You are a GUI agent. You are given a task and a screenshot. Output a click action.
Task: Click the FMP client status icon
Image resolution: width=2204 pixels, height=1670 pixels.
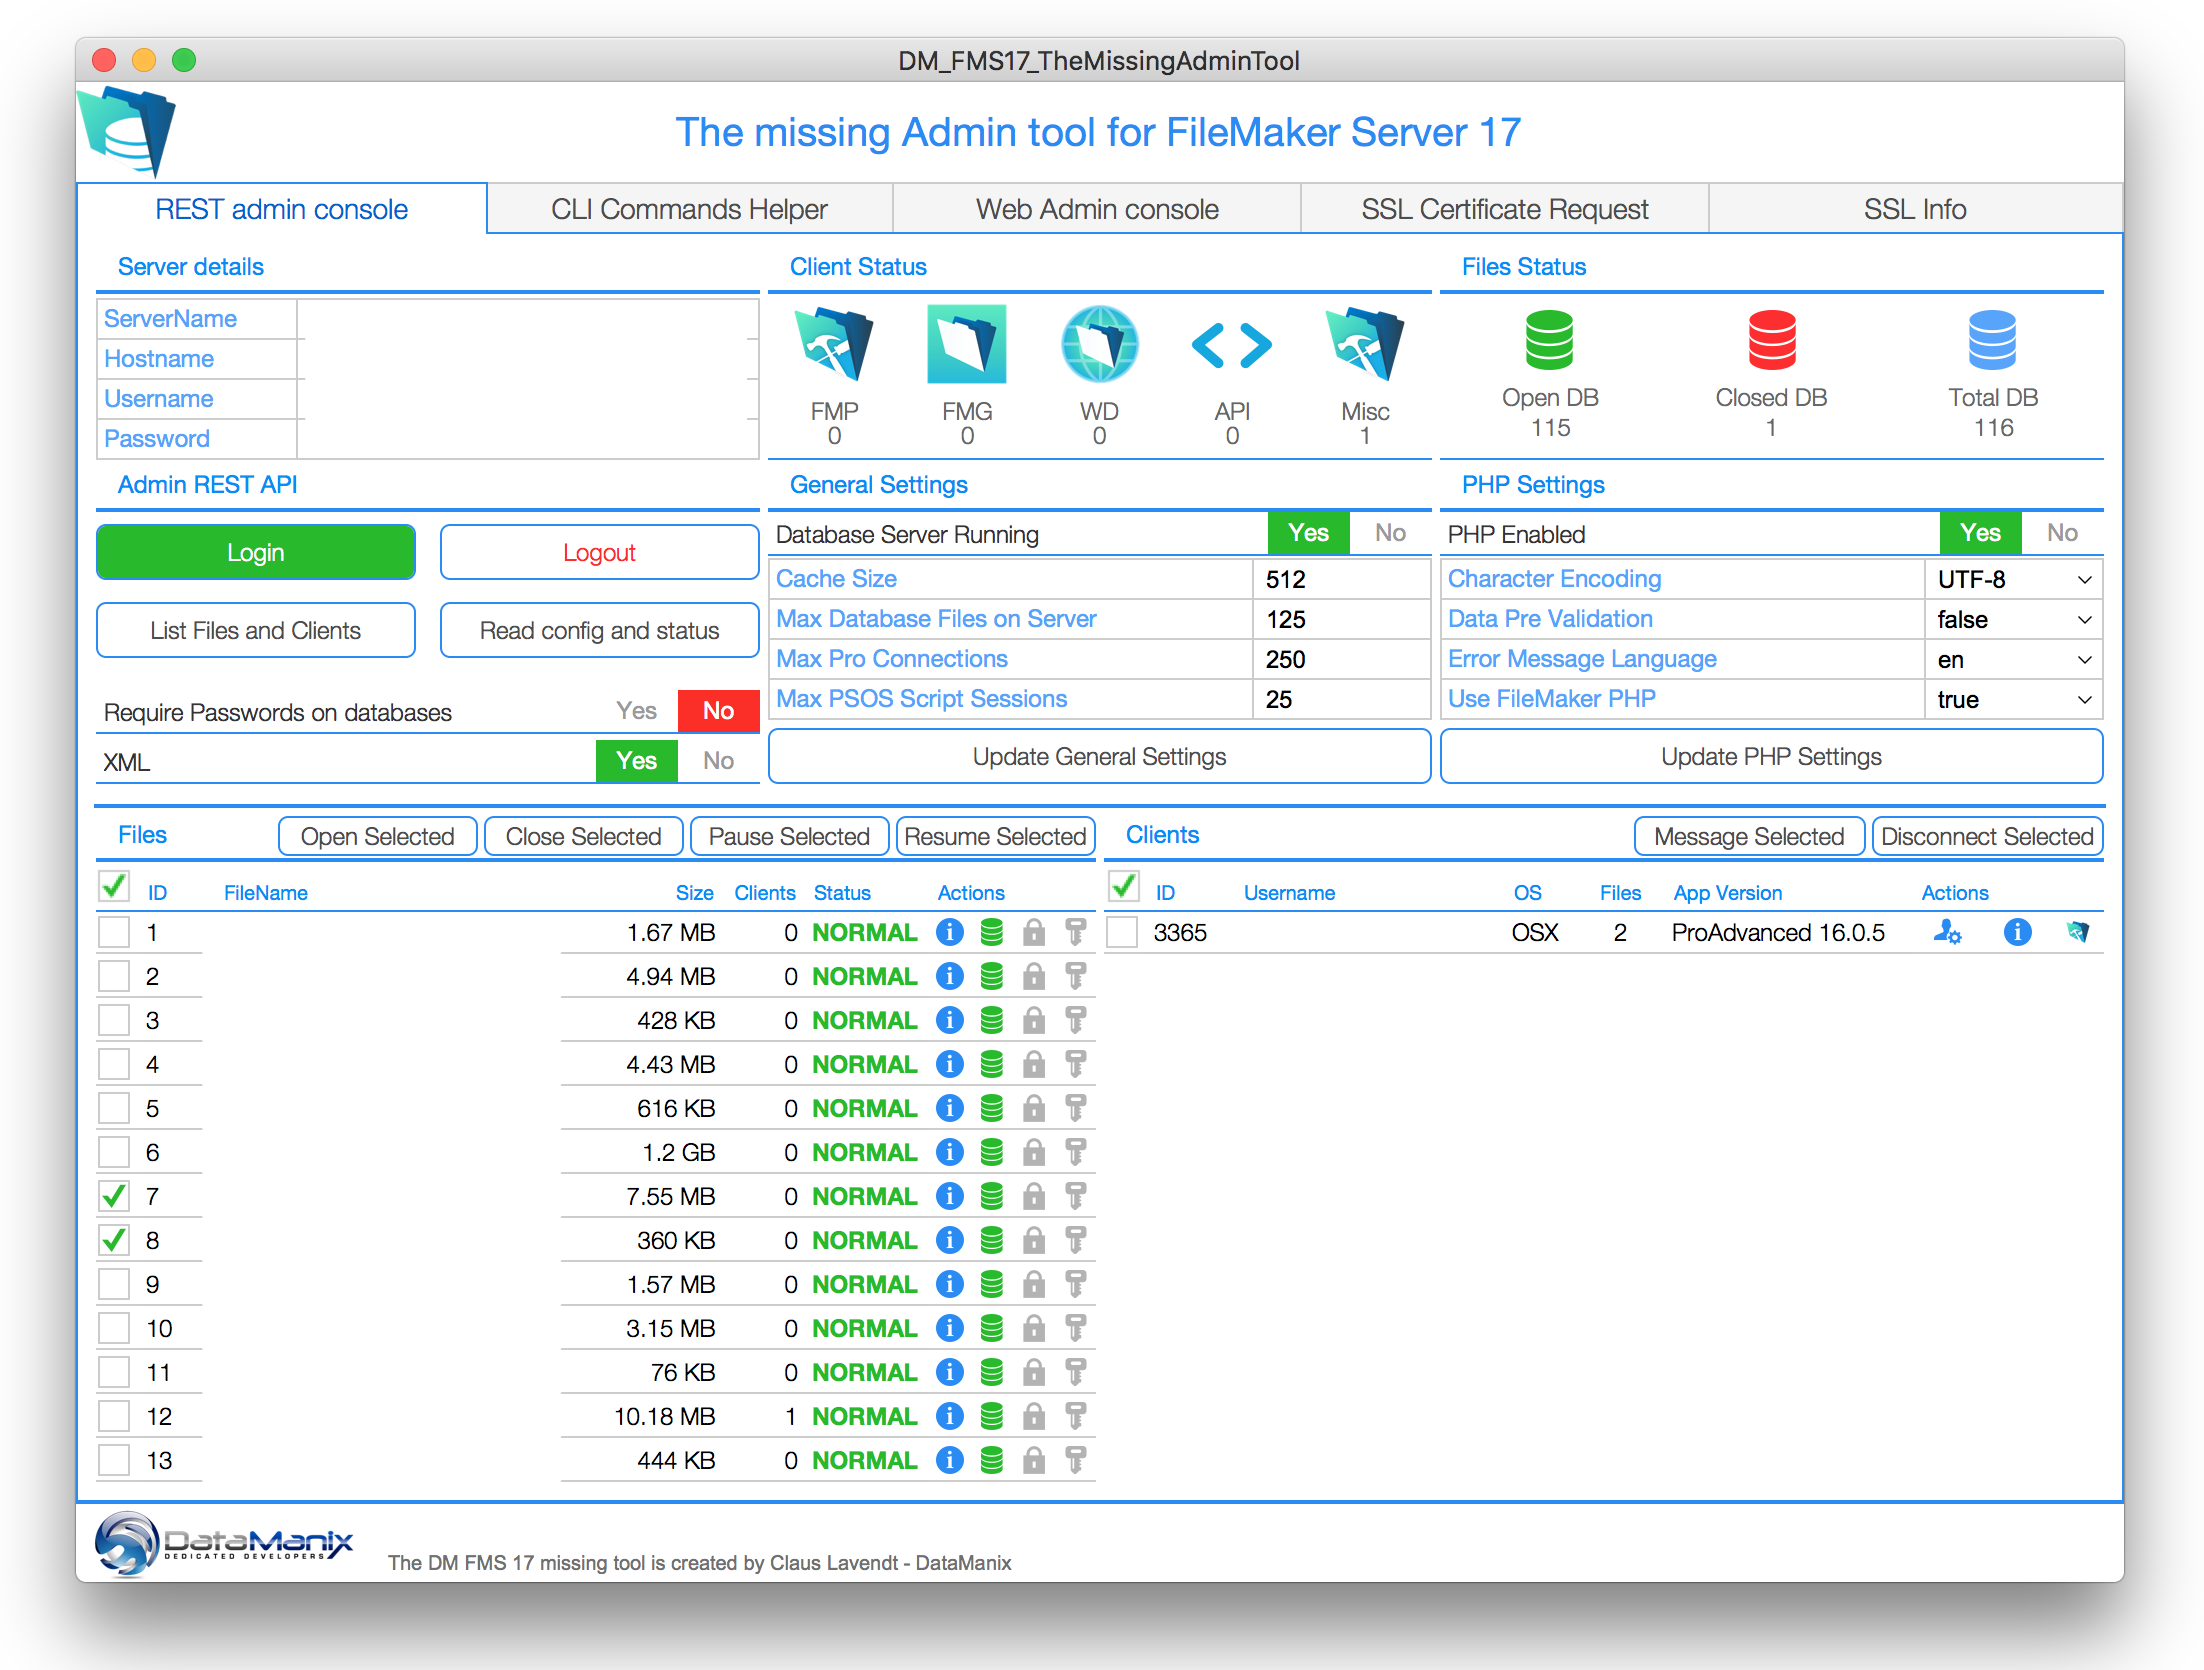click(834, 344)
